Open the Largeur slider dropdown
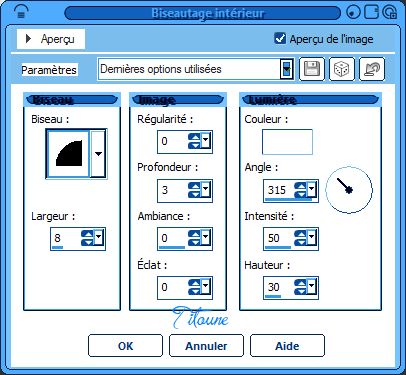Screen dimensions: 406x375 [x=99, y=237]
